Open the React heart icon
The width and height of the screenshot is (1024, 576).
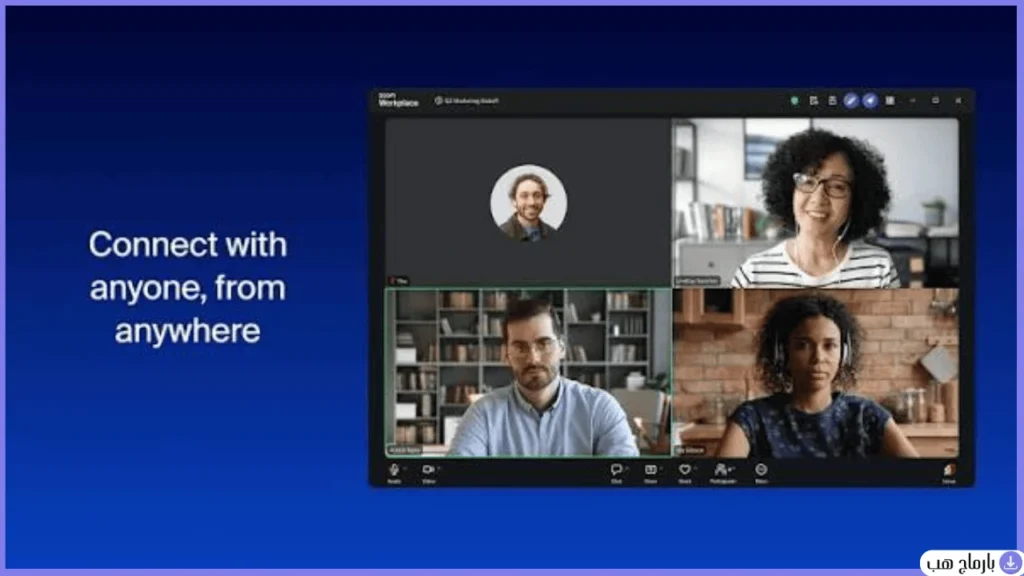click(684, 470)
